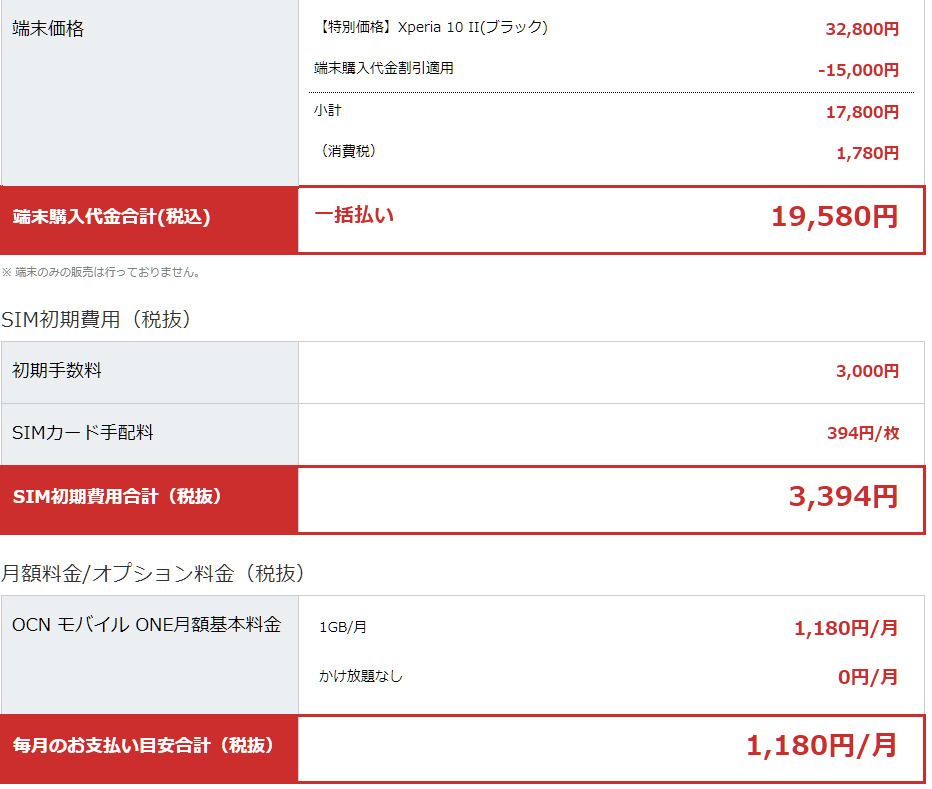Select the 3,000円 initial fee amount
This screenshot has height=789, width=932.
coord(867,372)
